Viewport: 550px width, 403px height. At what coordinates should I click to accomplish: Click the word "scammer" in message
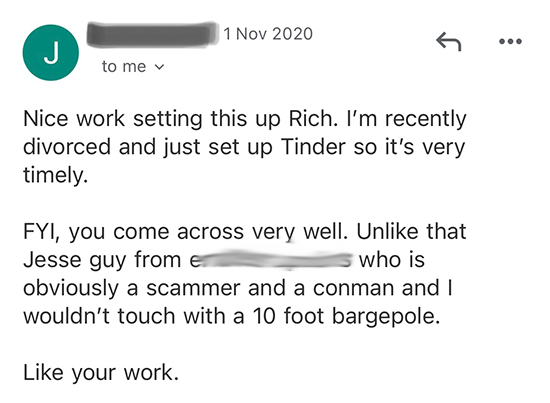[x=193, y=288]
